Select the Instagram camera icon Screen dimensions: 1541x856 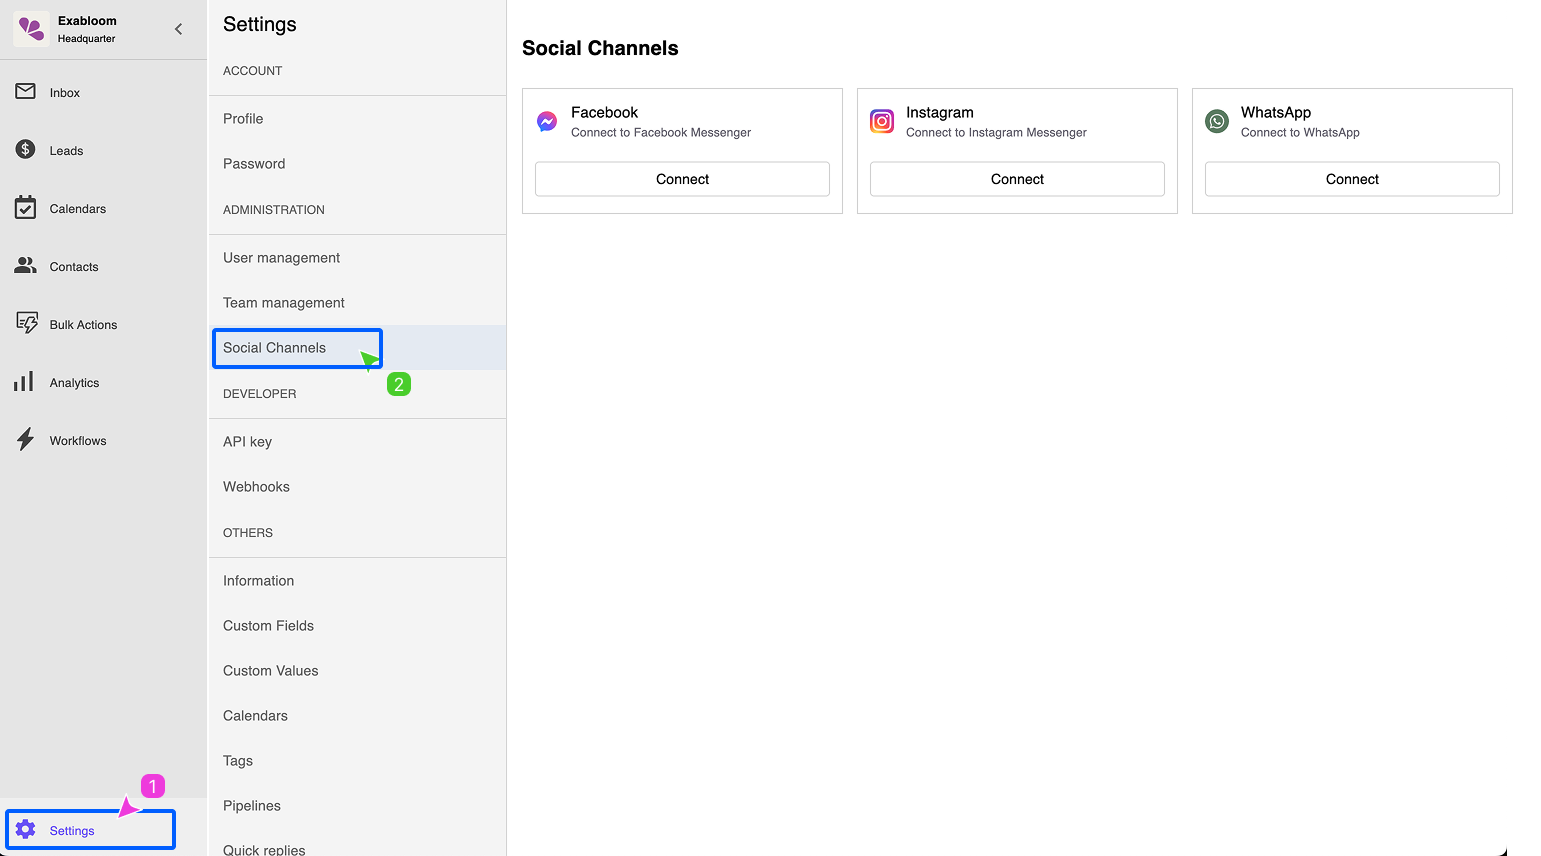click(x=881, y=120)
